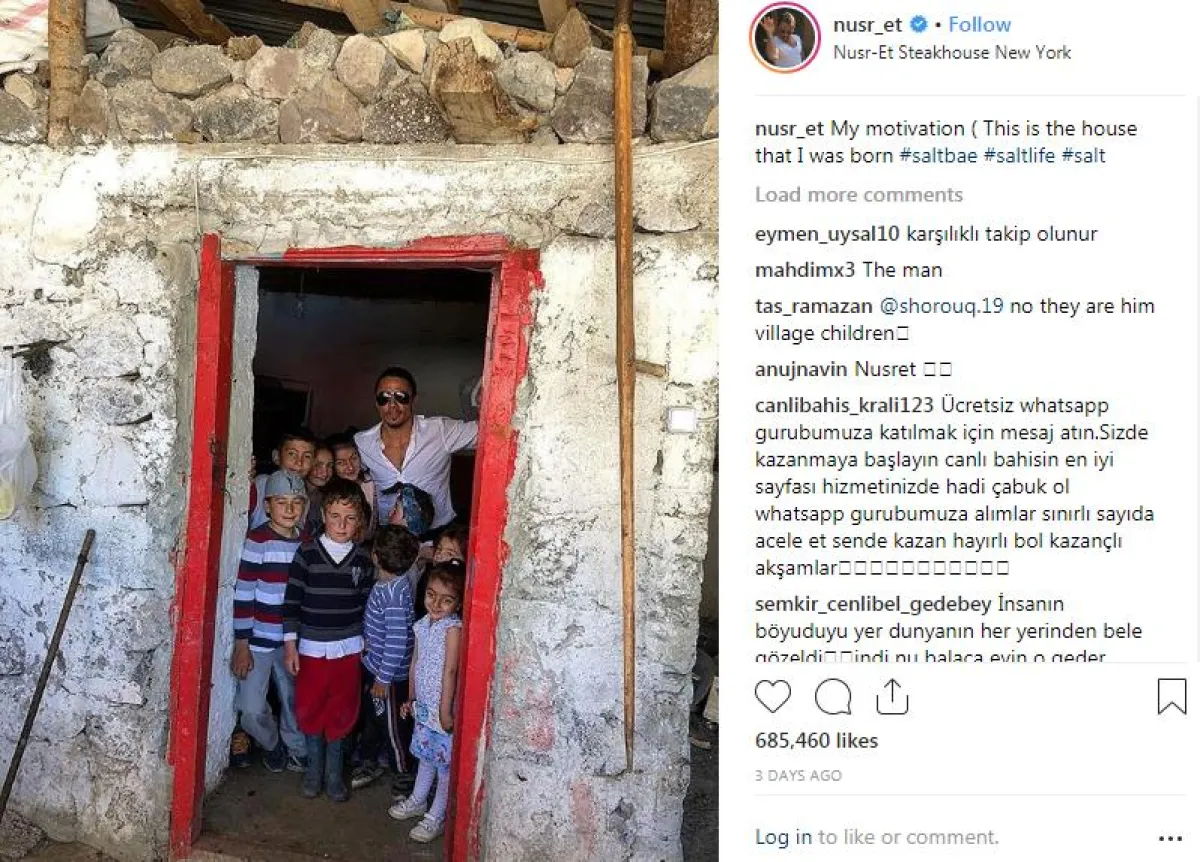Open the #saltlife hashtag
Screen dimensions: 1200x862
point(1020,156)
